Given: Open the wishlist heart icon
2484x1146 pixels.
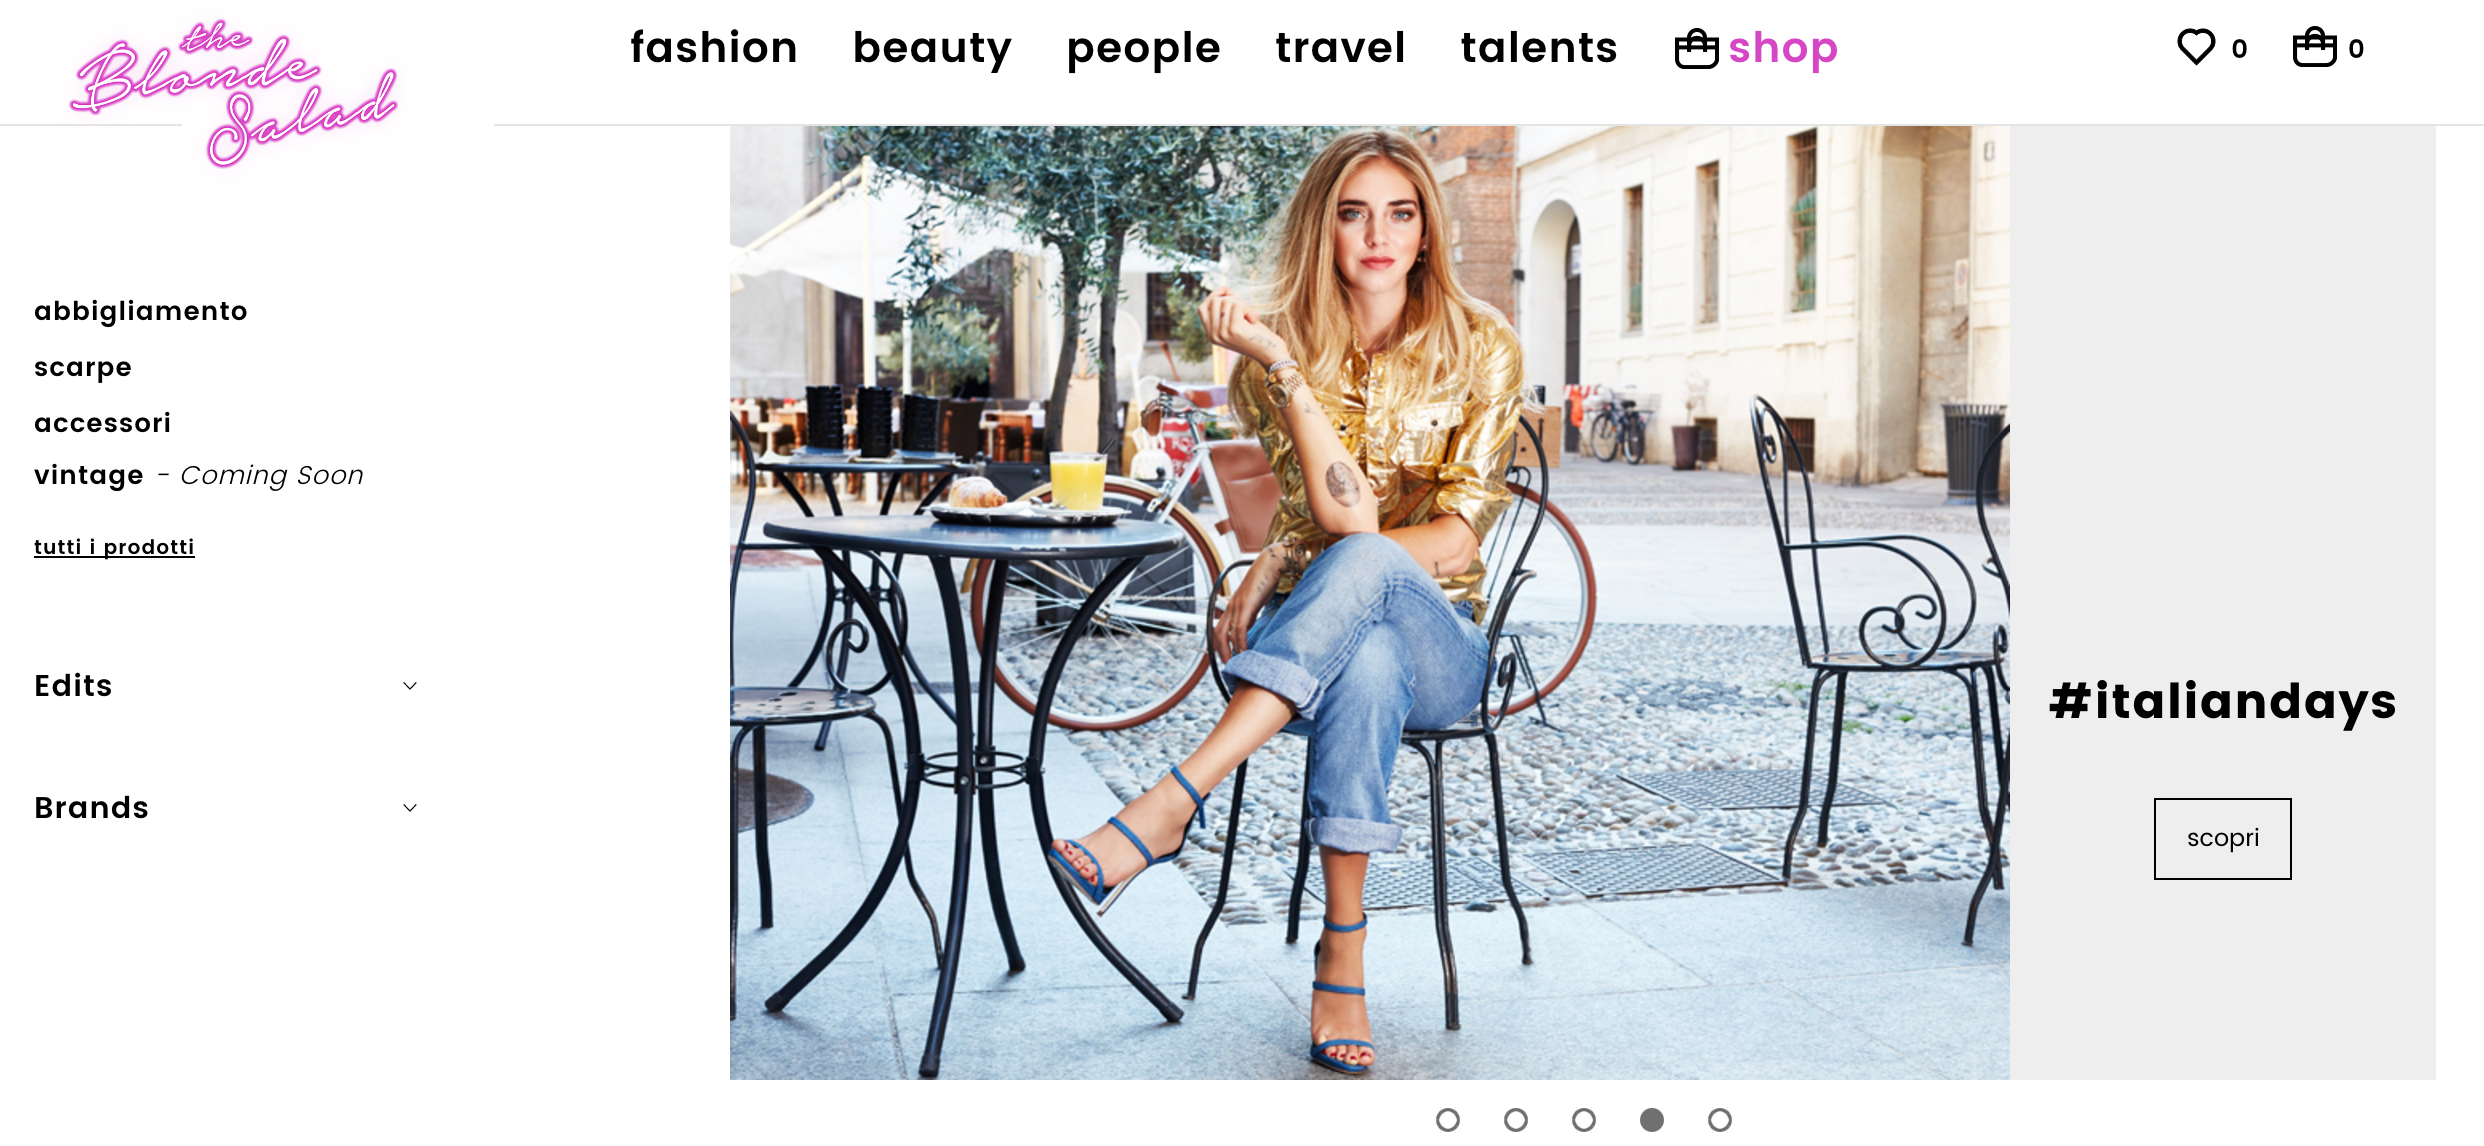Looking at the screenshot, I should (2196, 47).
